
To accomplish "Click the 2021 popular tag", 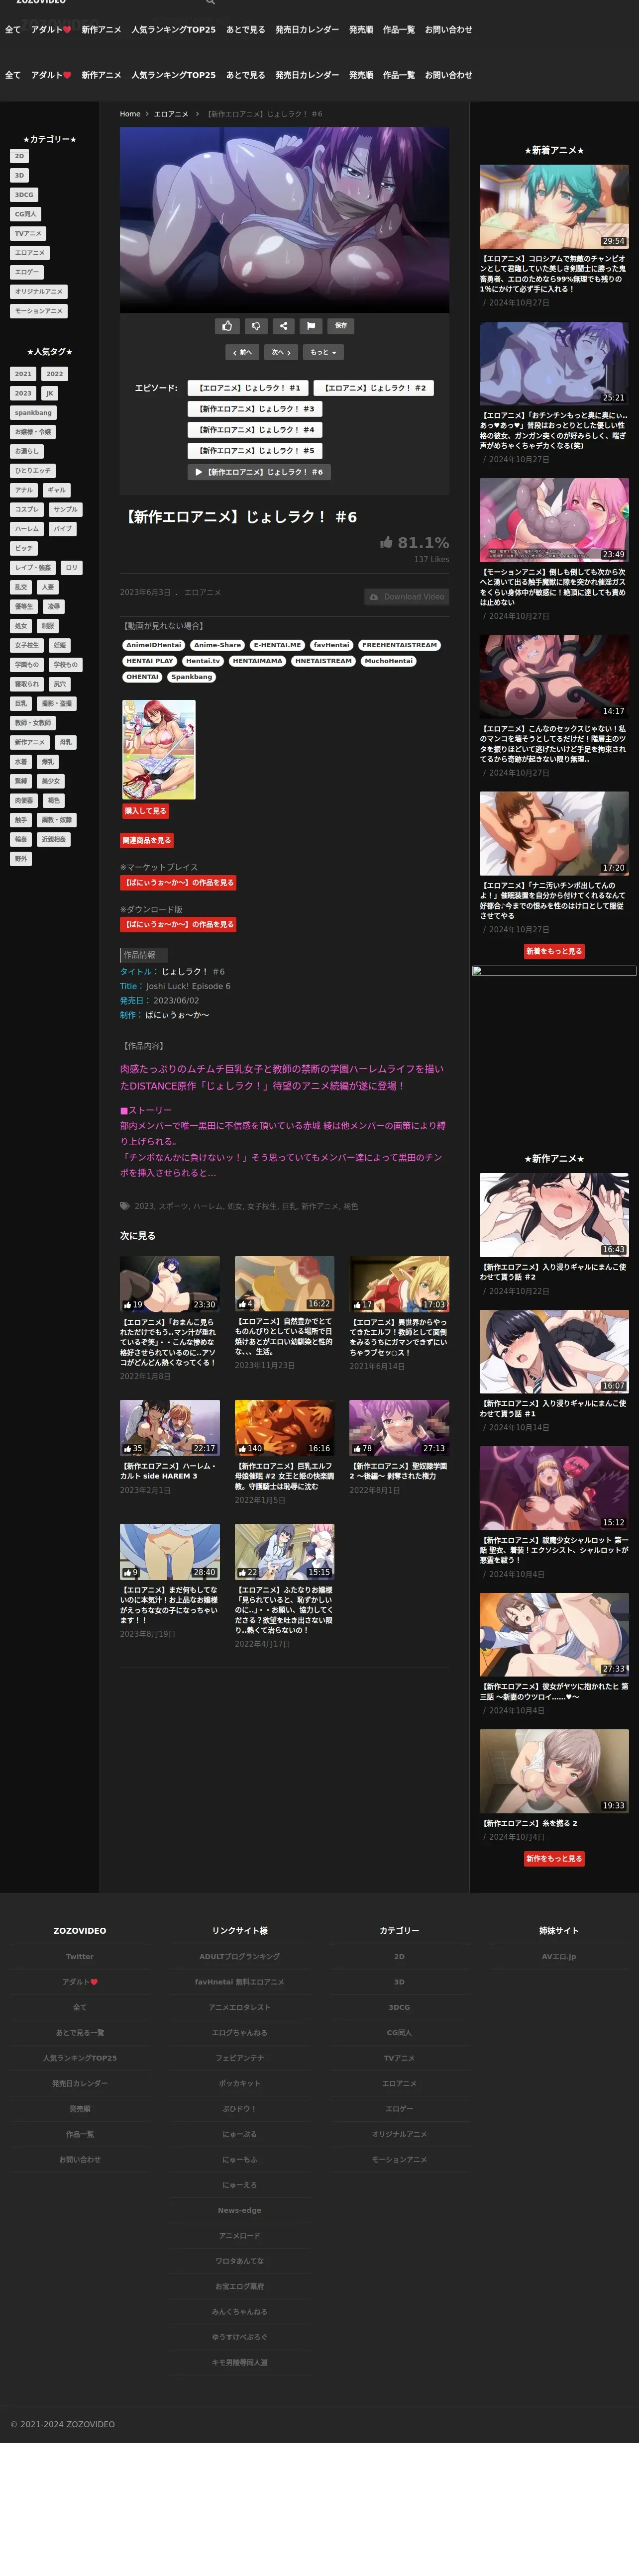I will click(x=23, y=374).
